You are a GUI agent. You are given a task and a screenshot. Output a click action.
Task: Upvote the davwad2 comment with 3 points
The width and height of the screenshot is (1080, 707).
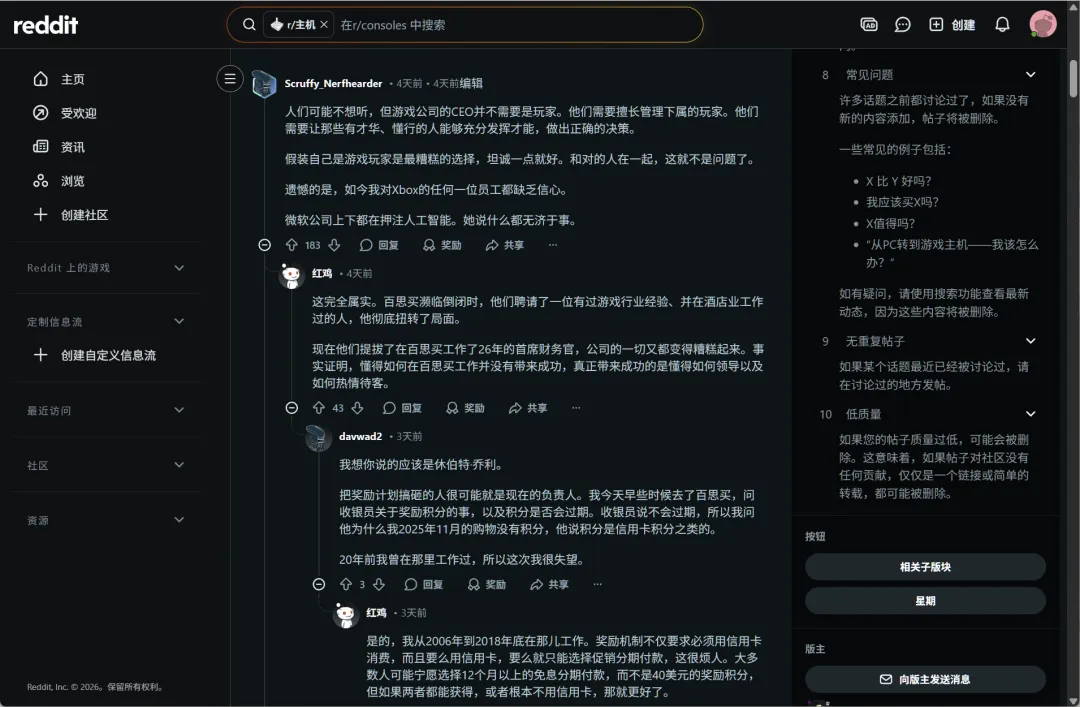pos(346,584)
